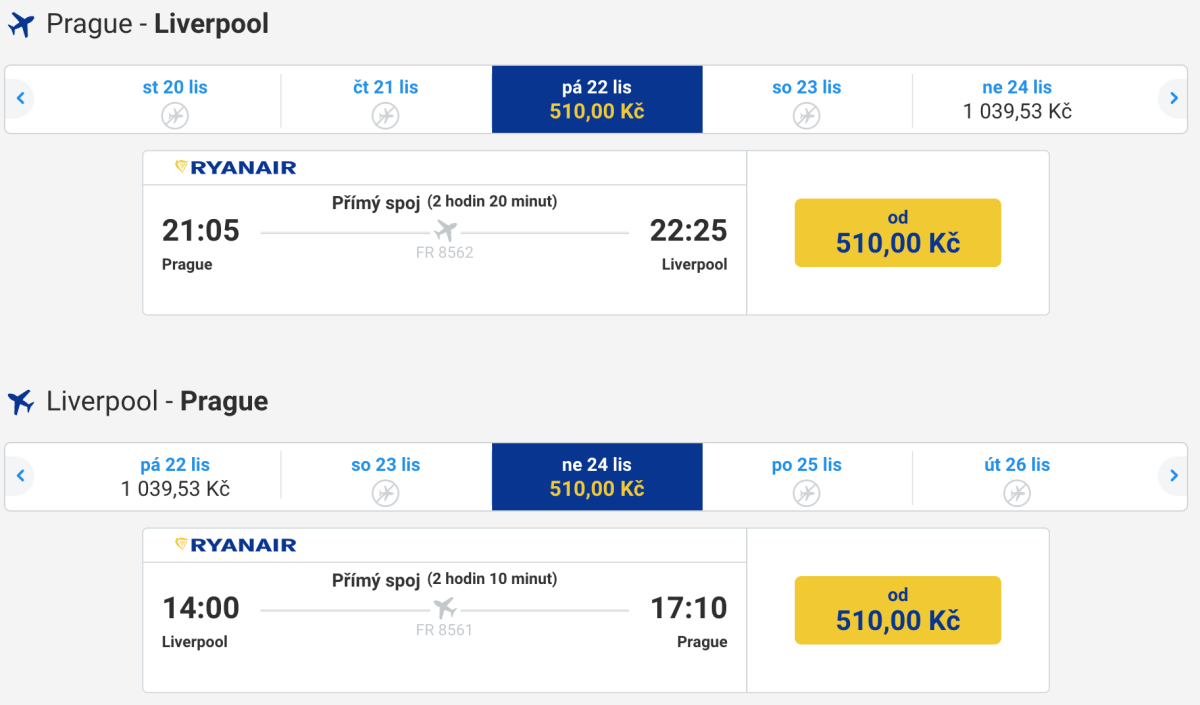Click the departing plane icon beside Prague - Liverpool
Viewport: 1200px width, 705px height.
tap(21, 25)
